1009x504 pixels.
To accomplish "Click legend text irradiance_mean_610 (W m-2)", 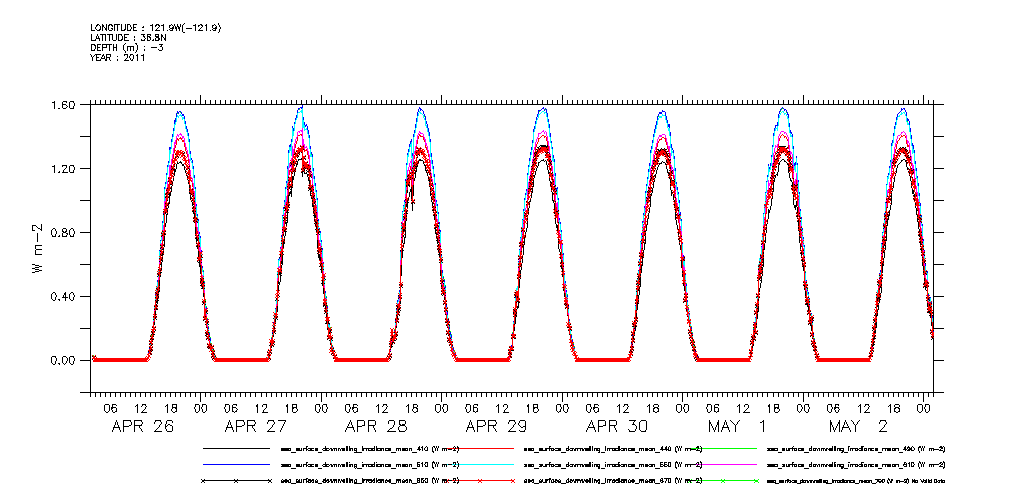I will click(x=856, y=465).
